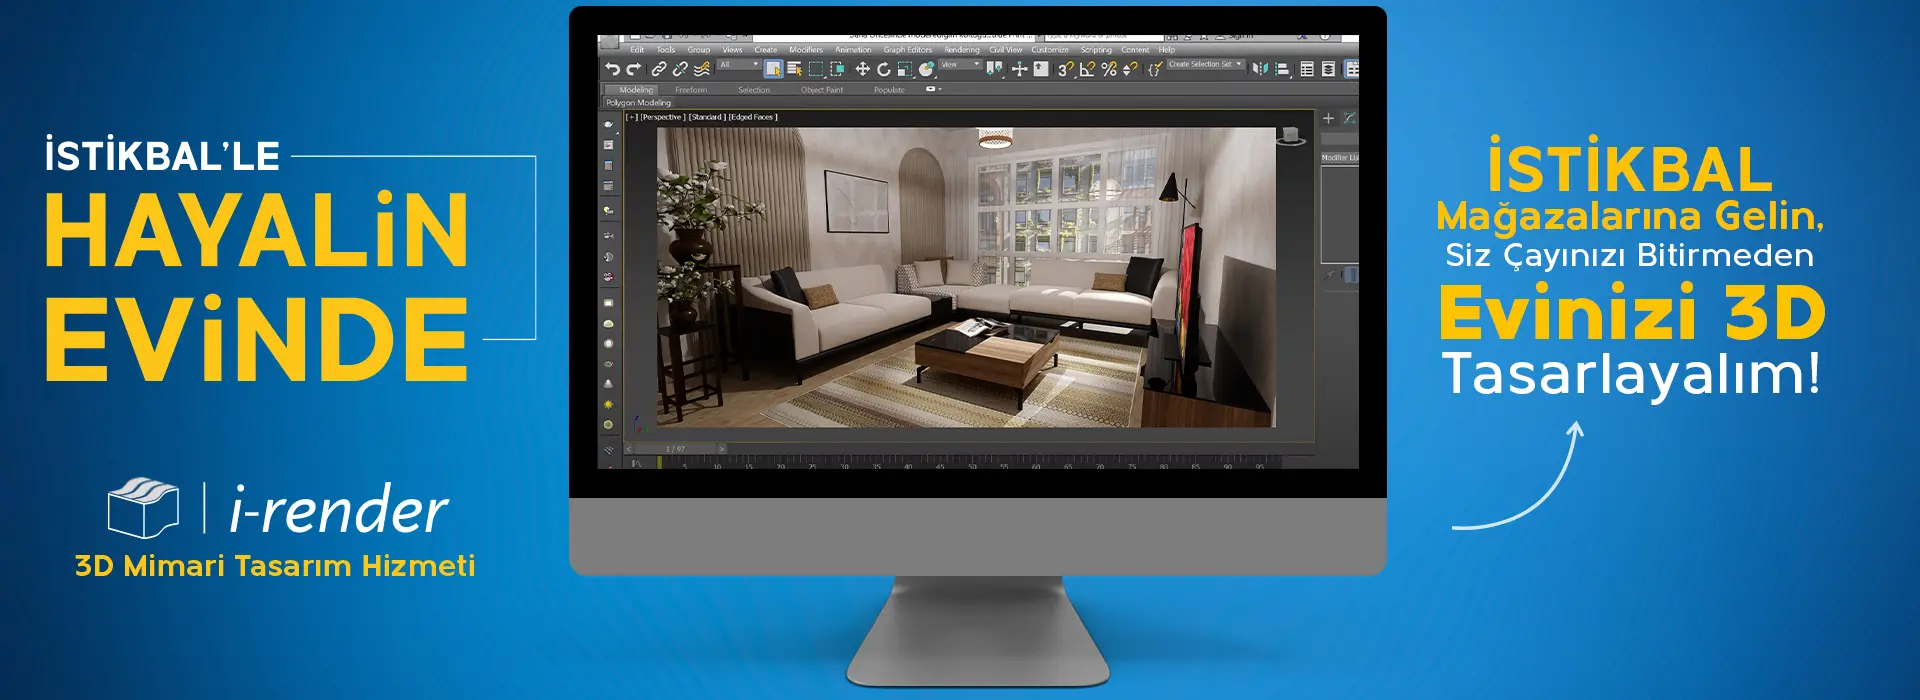The height and width of the screenshot is (700, 1920).
Task: Switch to the Freeform ribbon tab
Action: [x=691, y=90]
